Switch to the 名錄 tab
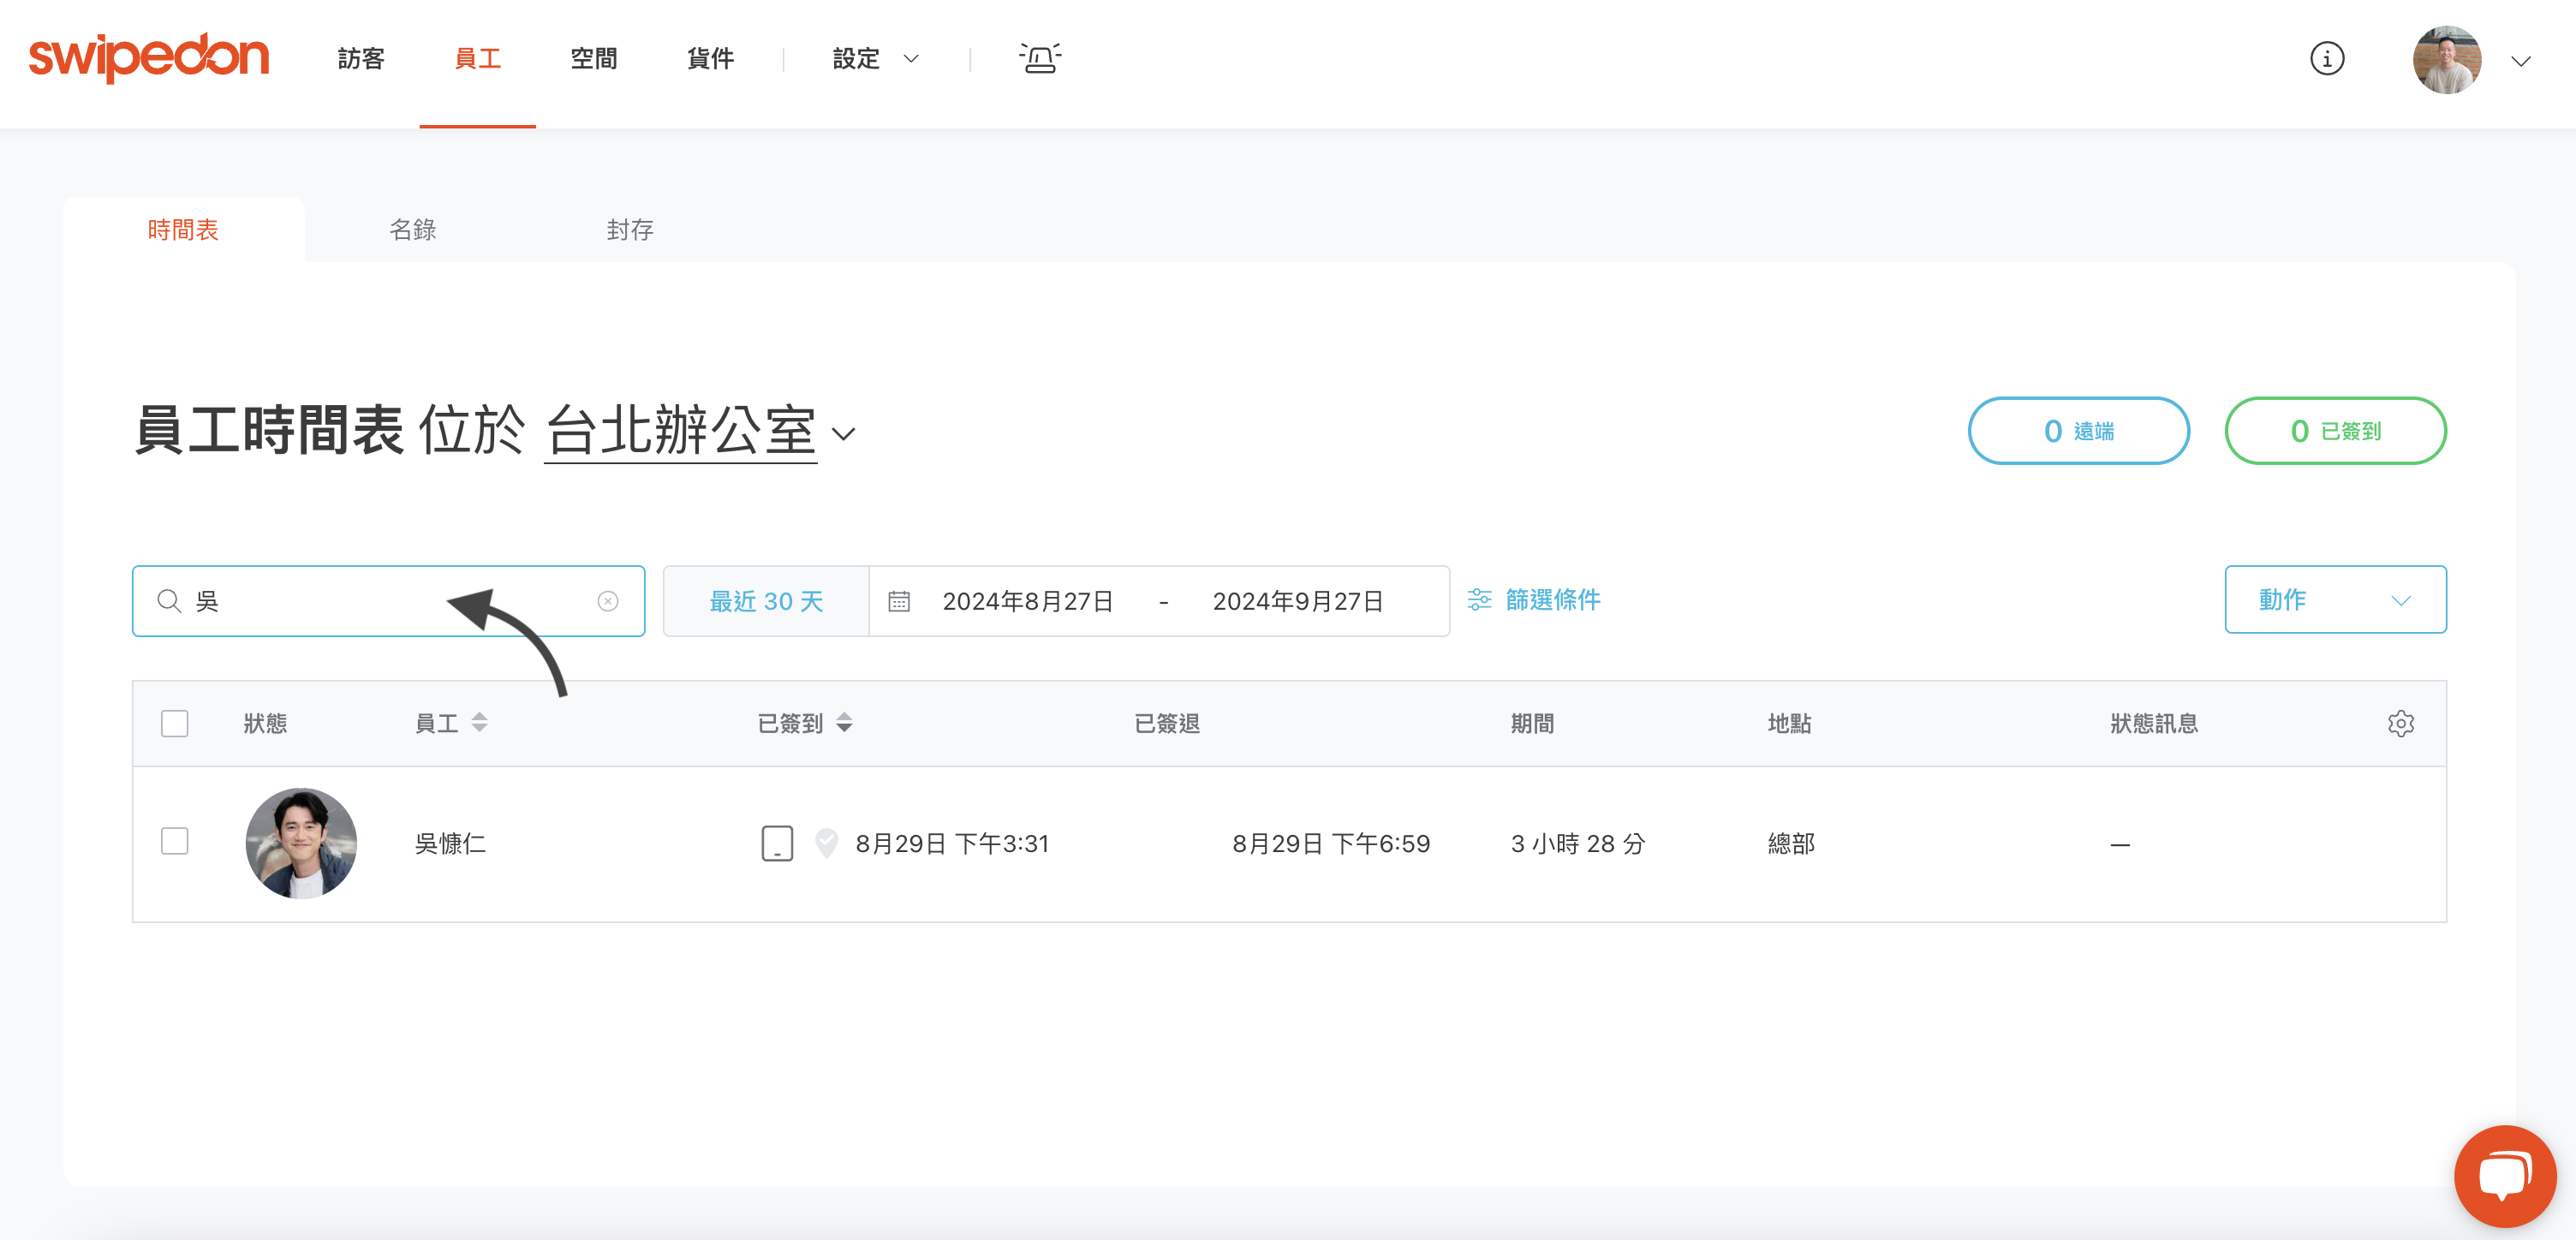This screenshot has height=1240, width=2576. (413, 230)
